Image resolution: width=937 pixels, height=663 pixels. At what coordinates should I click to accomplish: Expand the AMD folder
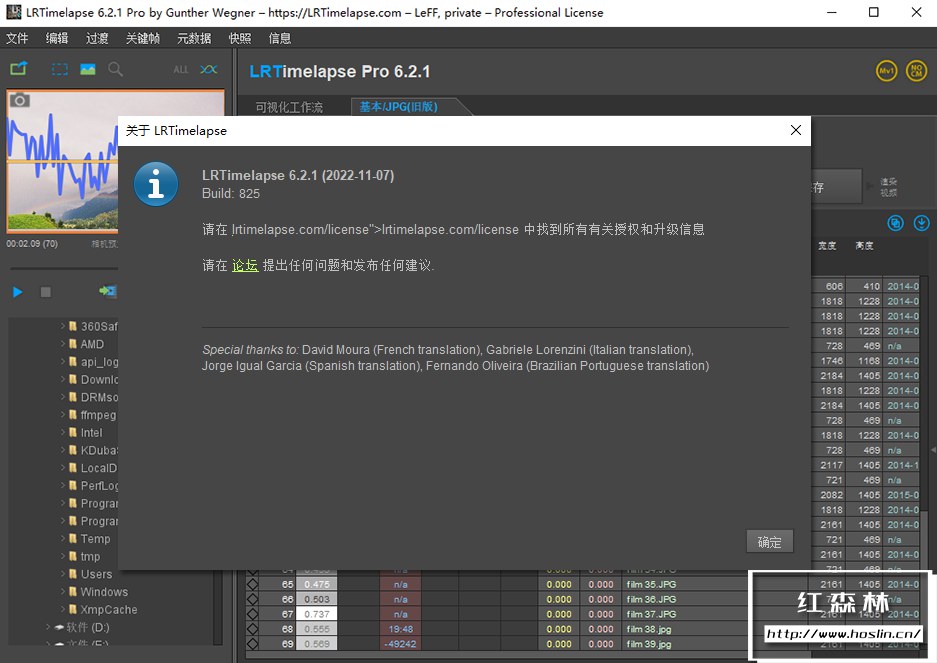pos(62,344)
